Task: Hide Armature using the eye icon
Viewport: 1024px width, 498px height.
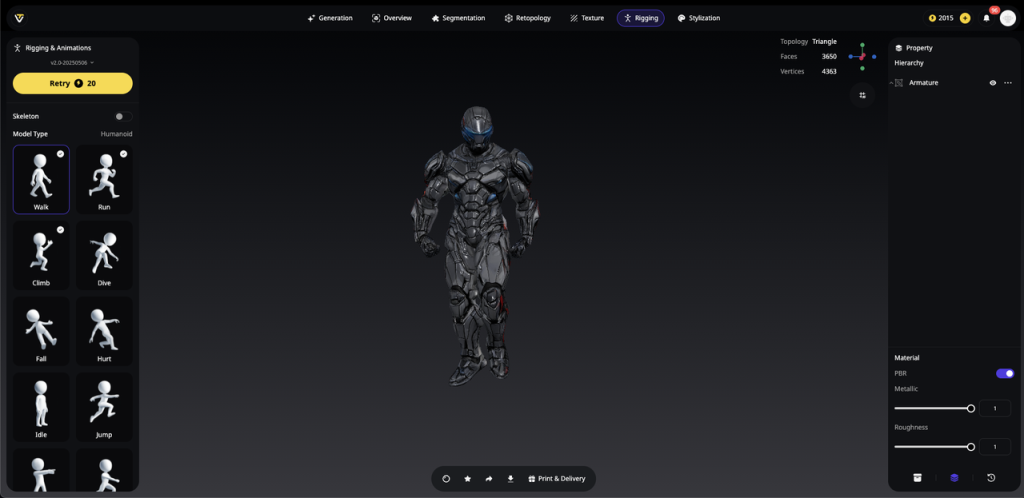Action: [993, 83]
